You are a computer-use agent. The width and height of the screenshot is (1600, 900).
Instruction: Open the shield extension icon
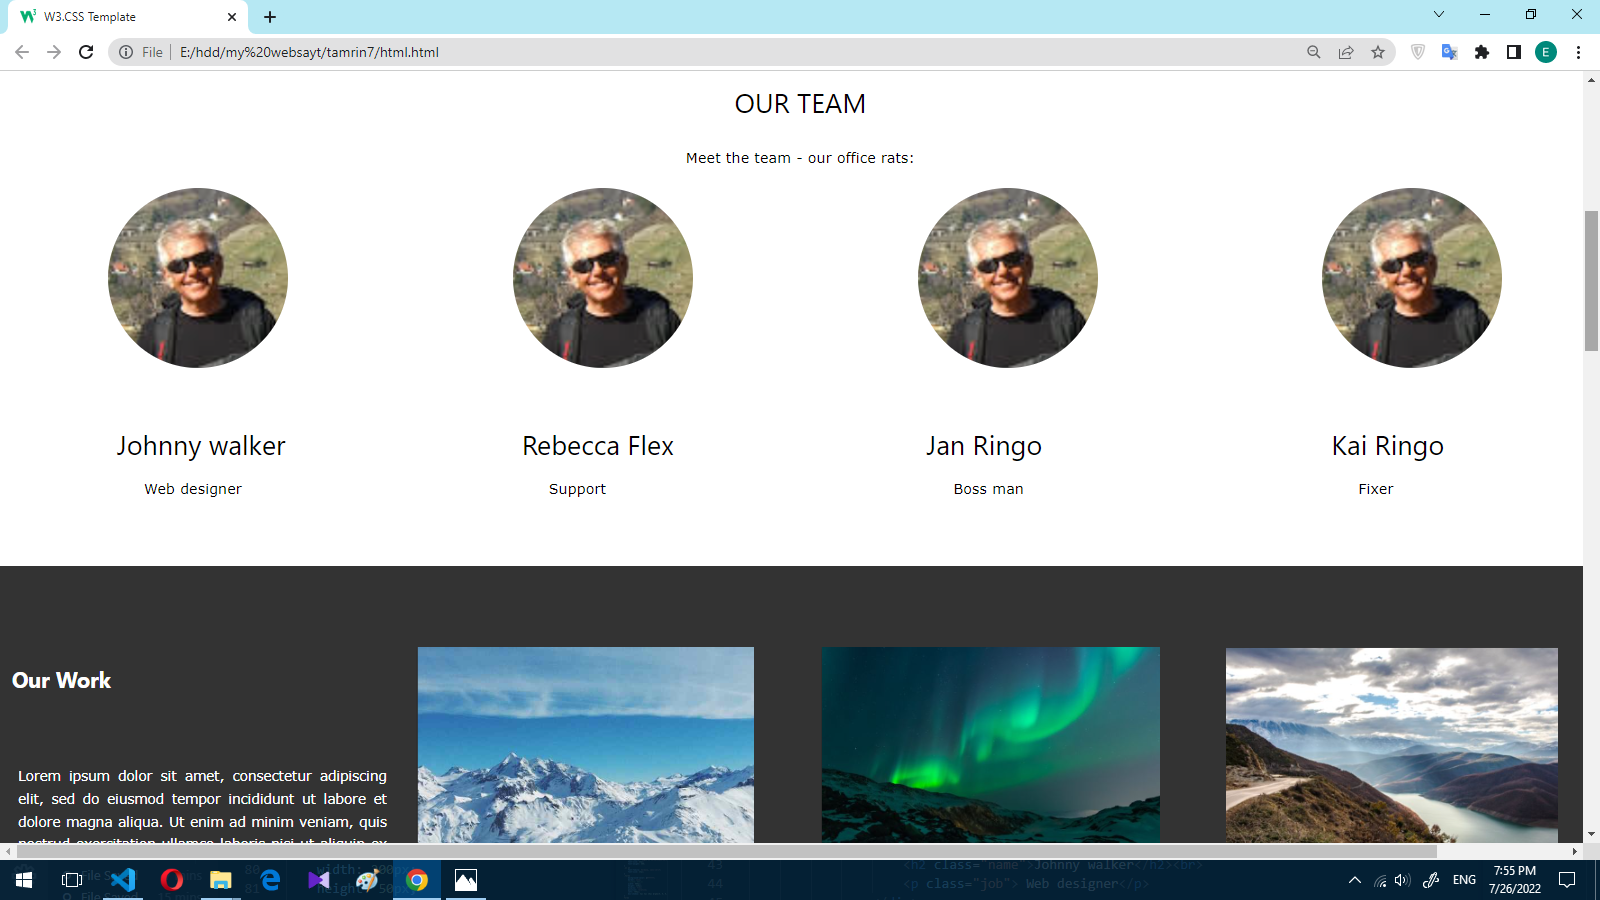point(1418,52)
